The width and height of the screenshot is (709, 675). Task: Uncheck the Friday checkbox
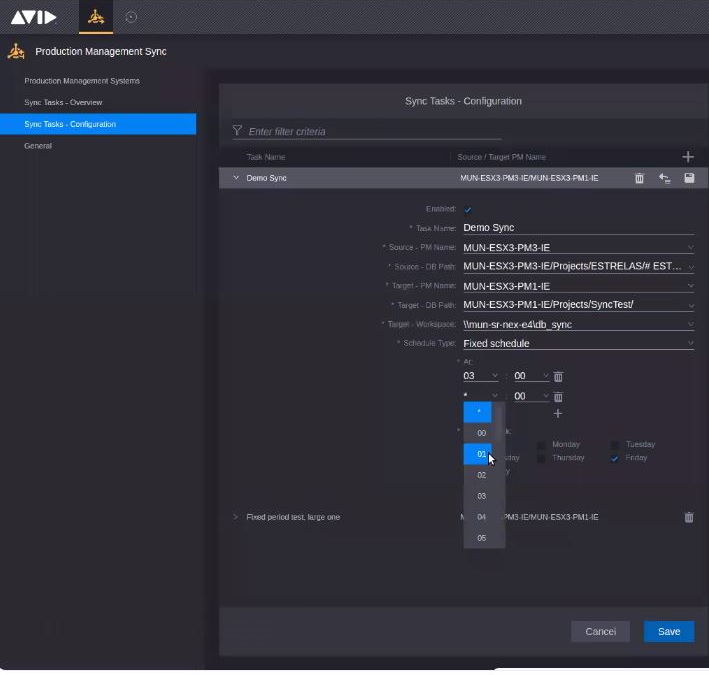(x=614, y=458)
